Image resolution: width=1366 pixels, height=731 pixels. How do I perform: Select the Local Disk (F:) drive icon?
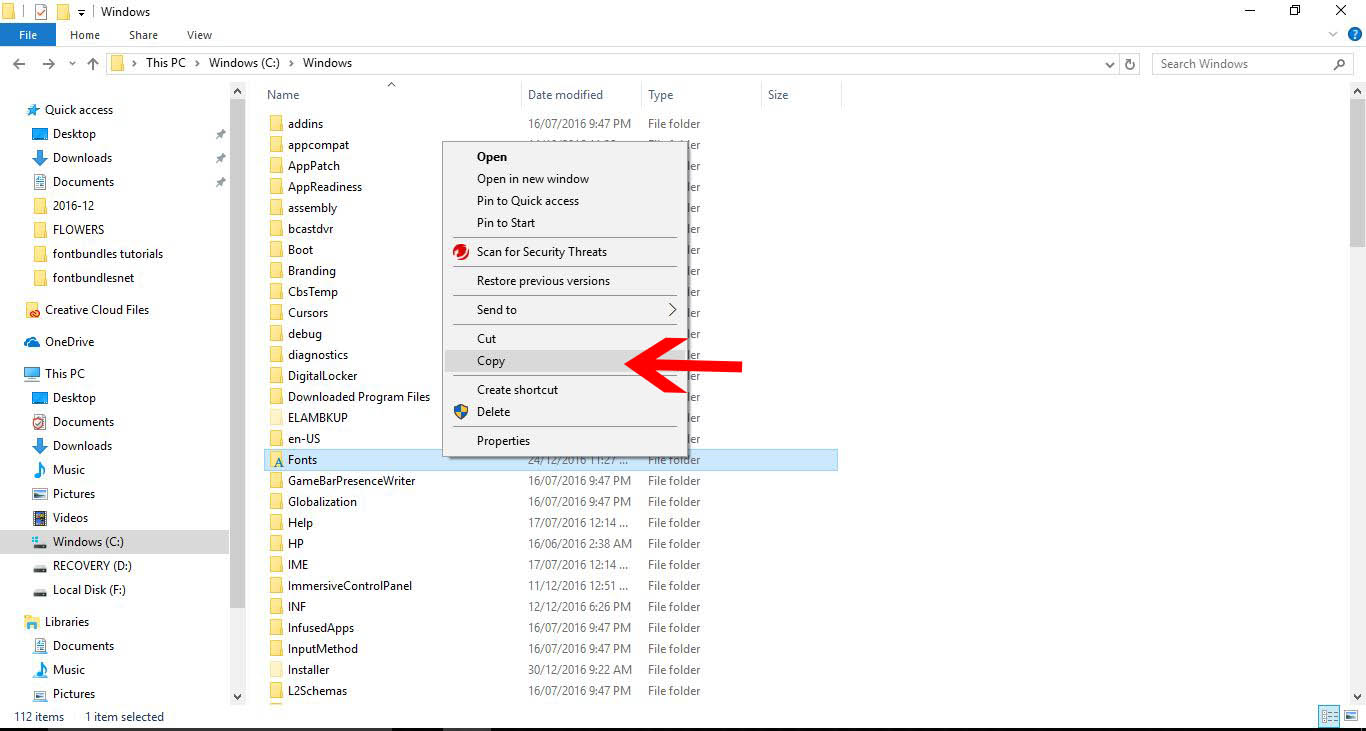click(40, 590)
